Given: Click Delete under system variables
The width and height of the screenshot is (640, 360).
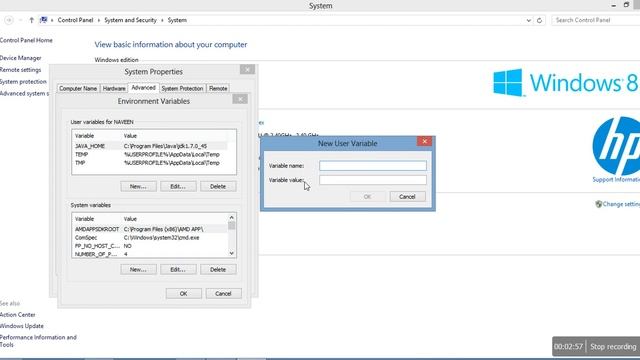Looking at the screenshot, I should tap(218, 270).
